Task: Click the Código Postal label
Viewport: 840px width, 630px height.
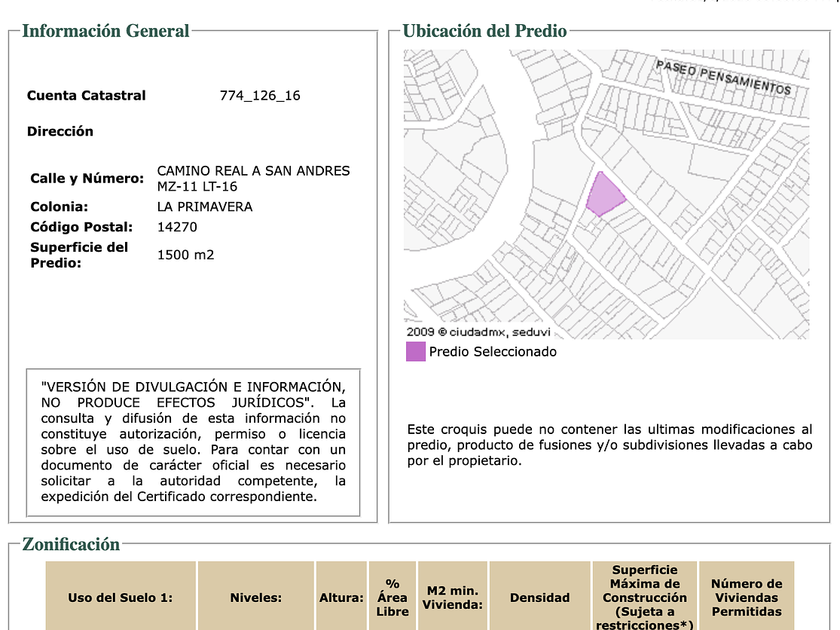Action: pos(81,227)
